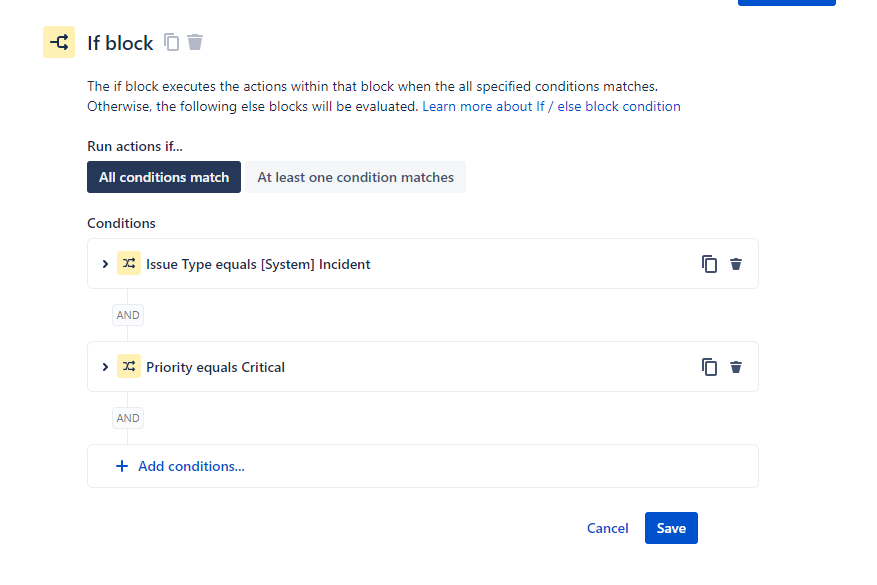Screen dimensions: 877x585
Task: Click the Issue Type condition shuffle icon
Action: 129,264
